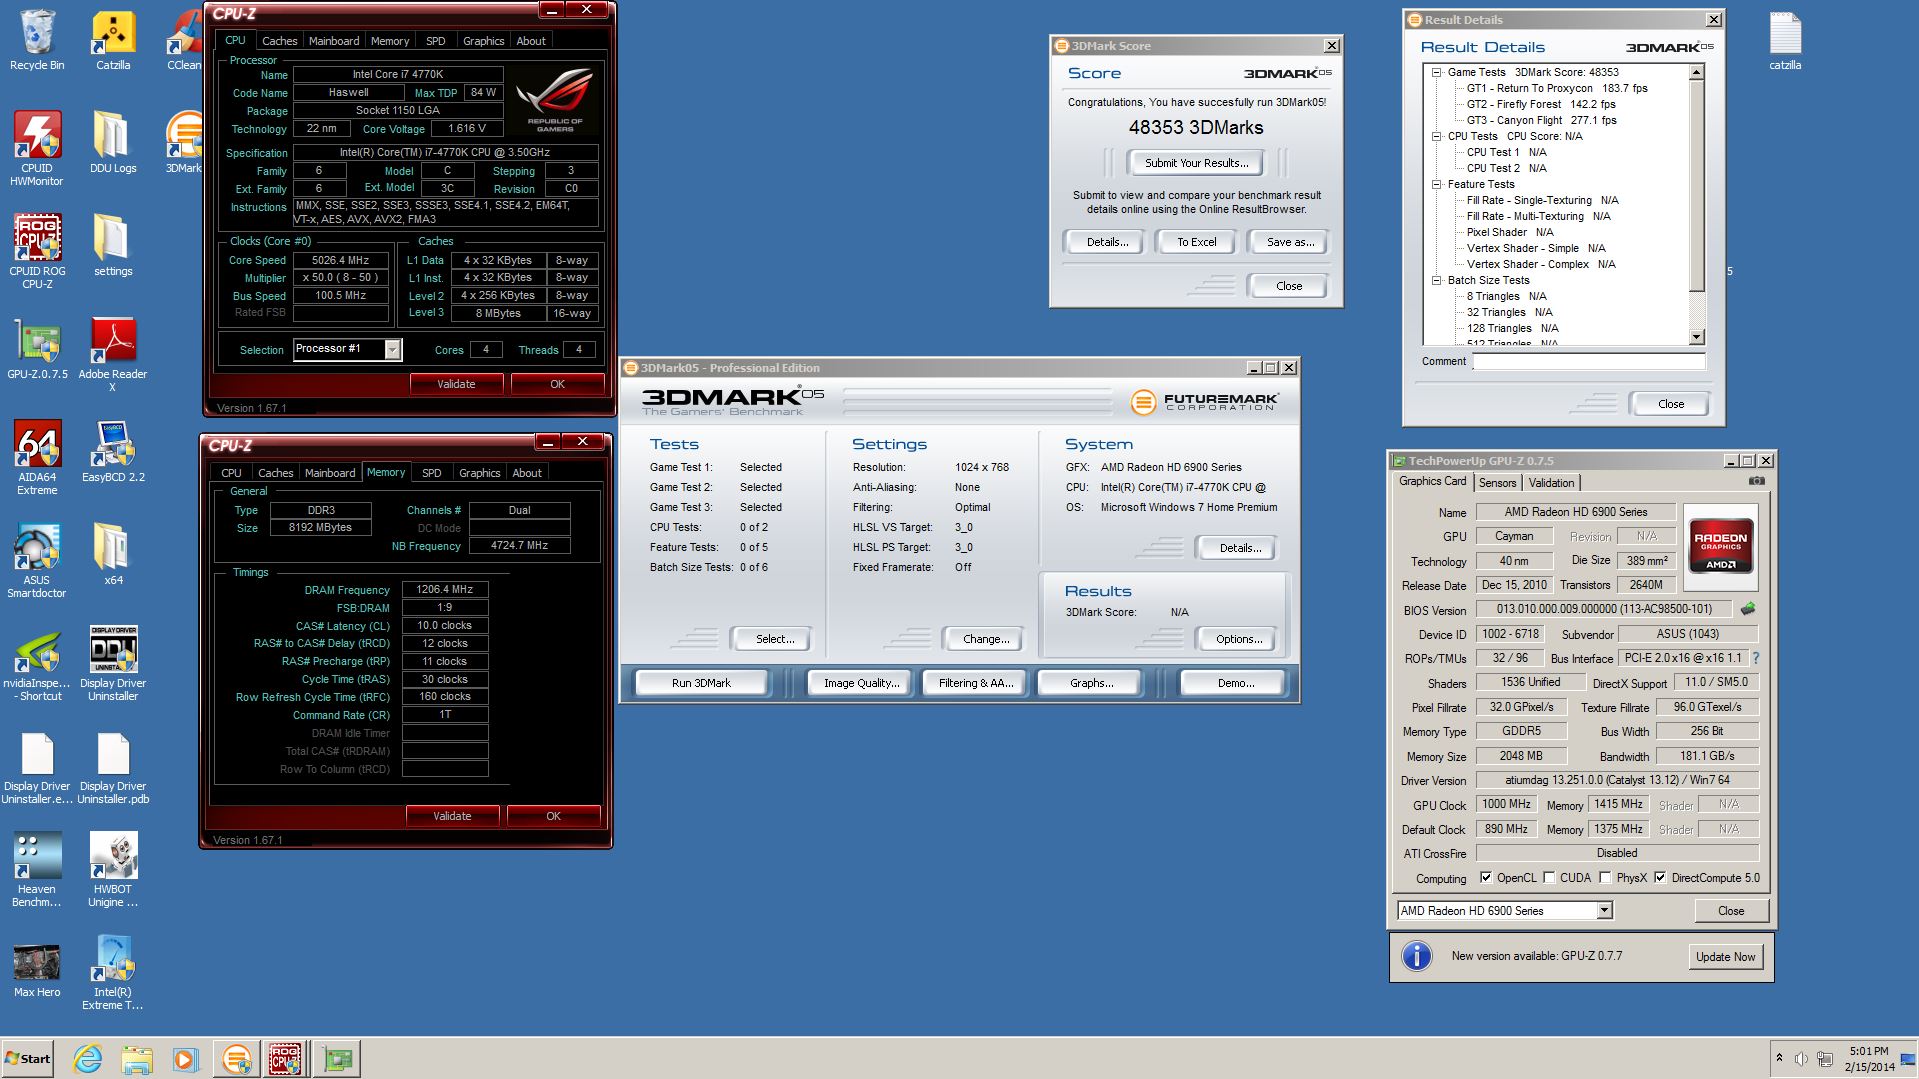Image resolution: width=1919 pixels, height=1079 pixels.
Task: Toggle the DirectCompute 5.0 checkbox
Action: (x=1660, y=877)
